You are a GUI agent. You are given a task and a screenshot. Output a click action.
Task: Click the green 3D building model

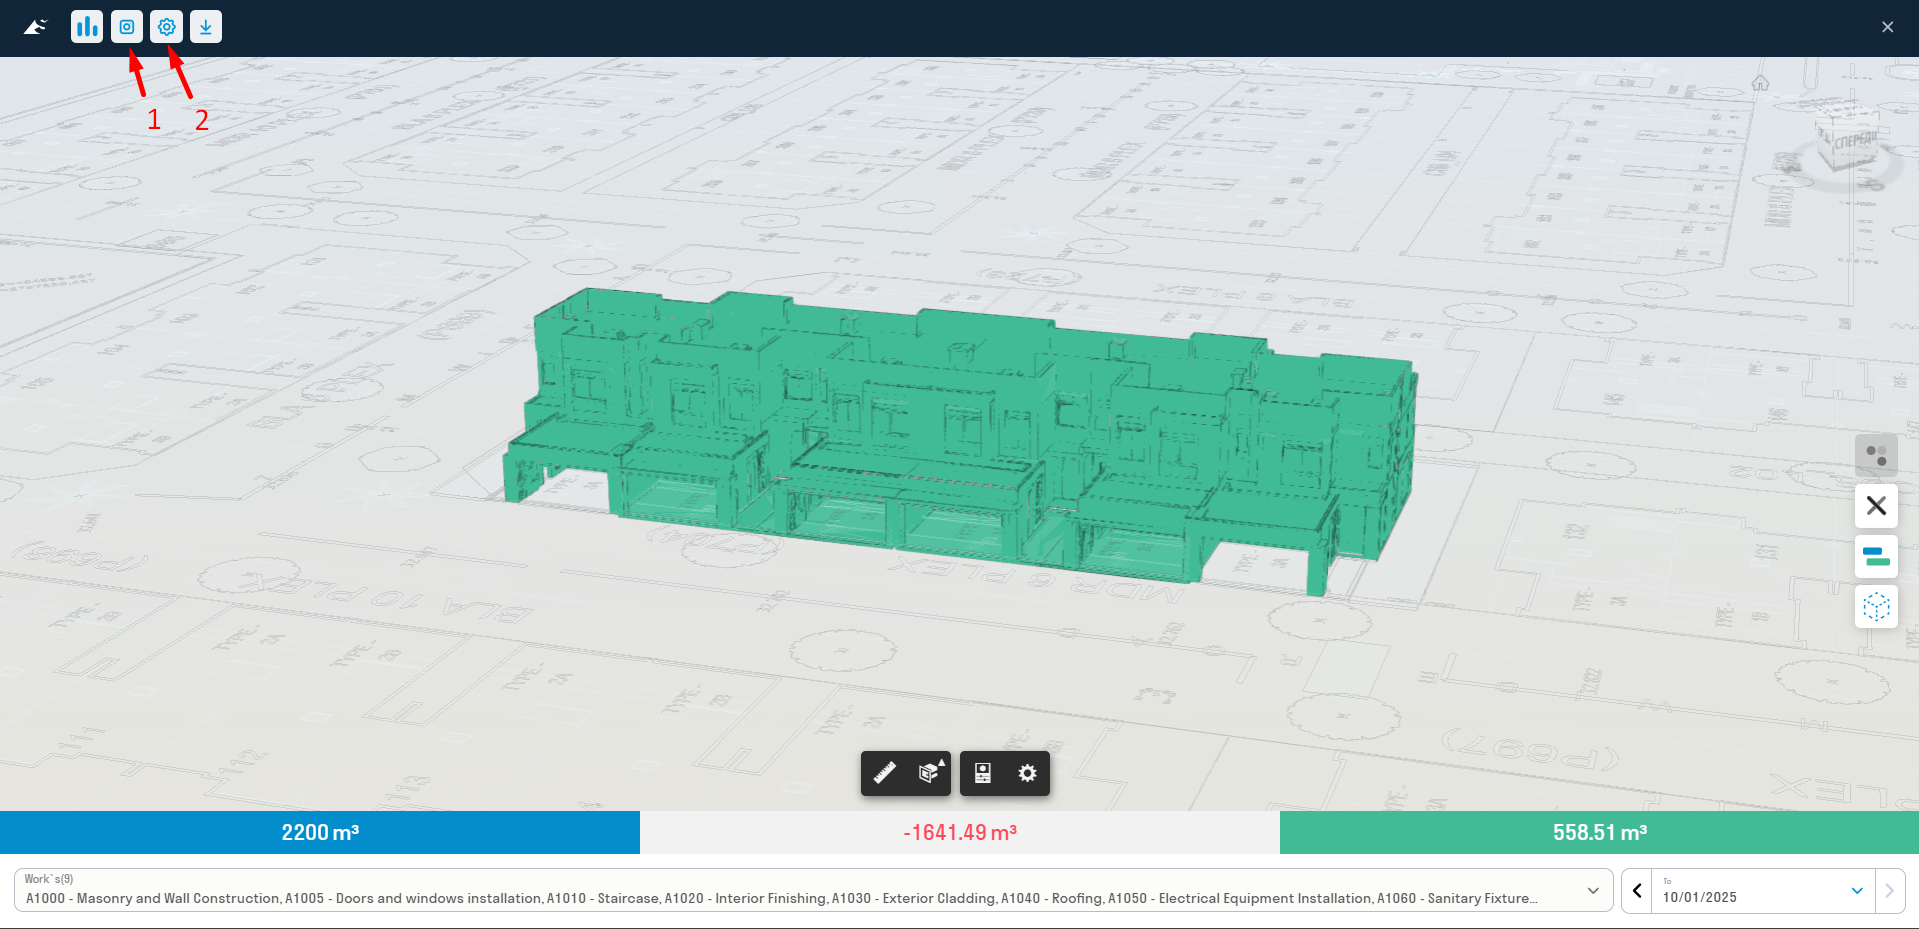960,440
